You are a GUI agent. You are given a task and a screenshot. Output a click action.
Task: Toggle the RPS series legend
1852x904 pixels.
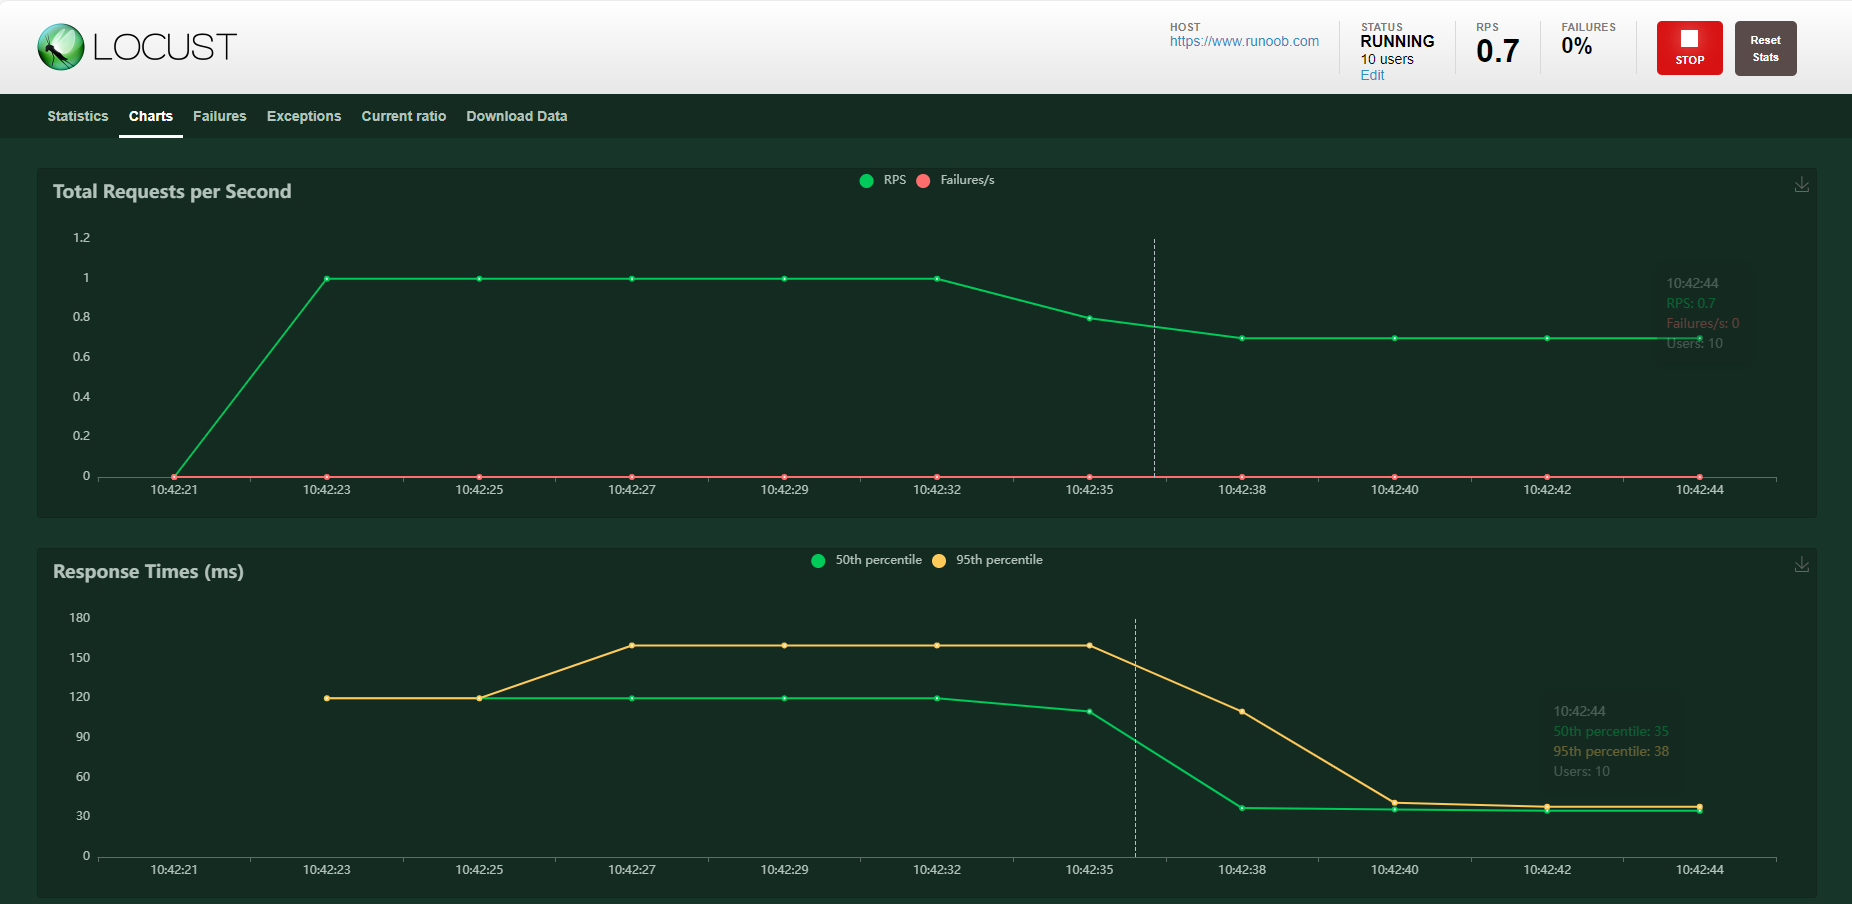coord(883,180)
